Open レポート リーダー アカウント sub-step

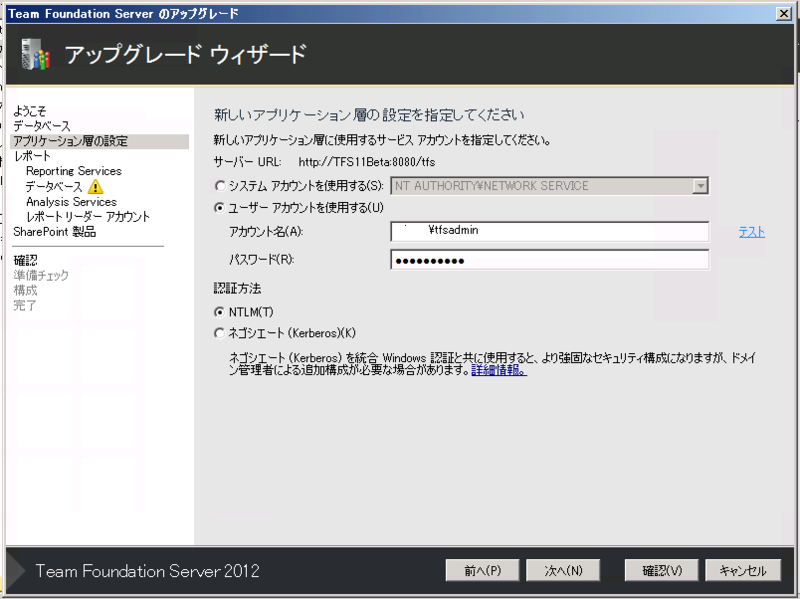click(88, 216)
